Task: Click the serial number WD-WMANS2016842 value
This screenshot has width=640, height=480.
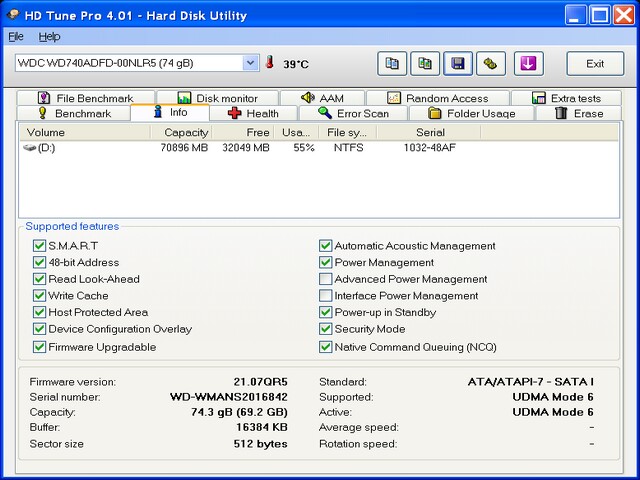Action: [229, 397]
